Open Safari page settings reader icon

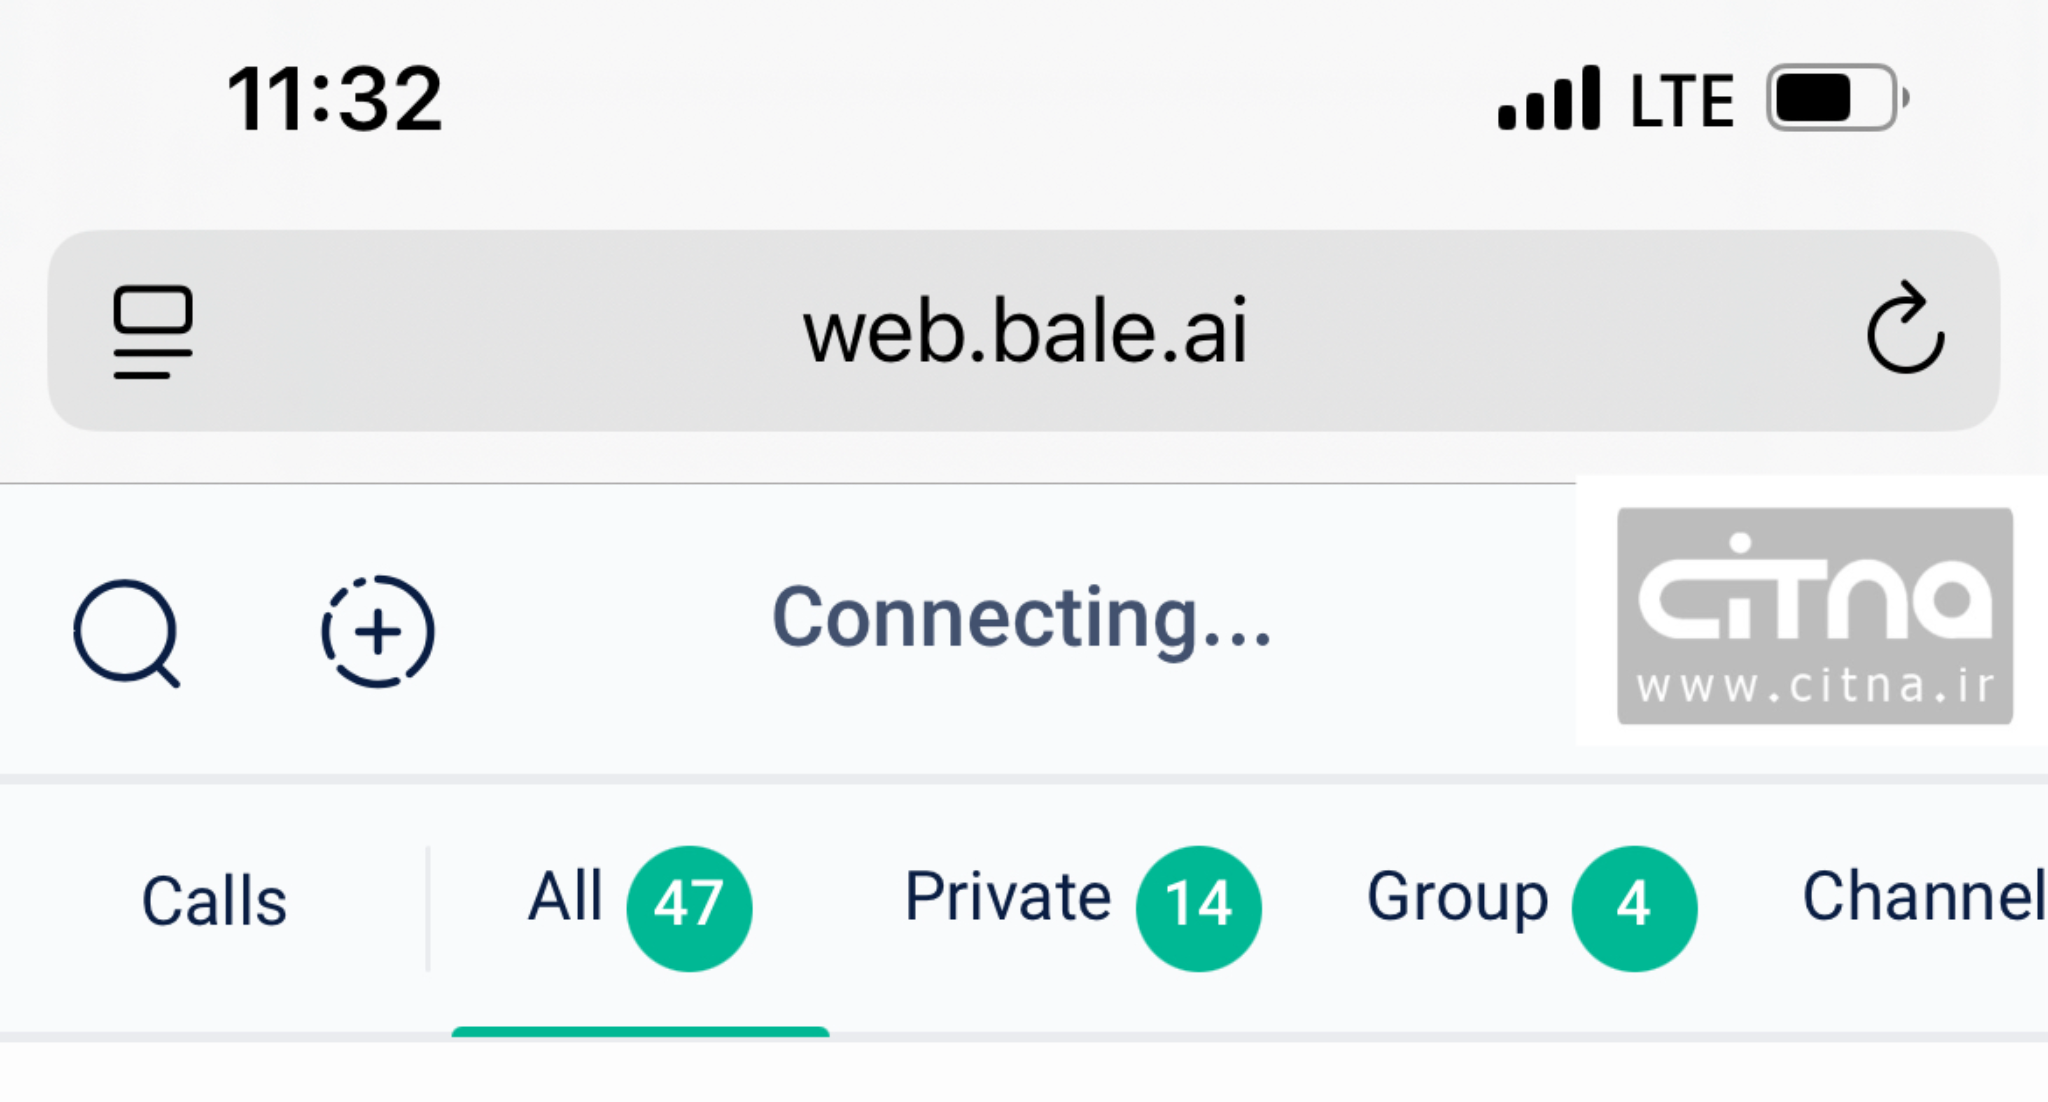pos(152,332)
